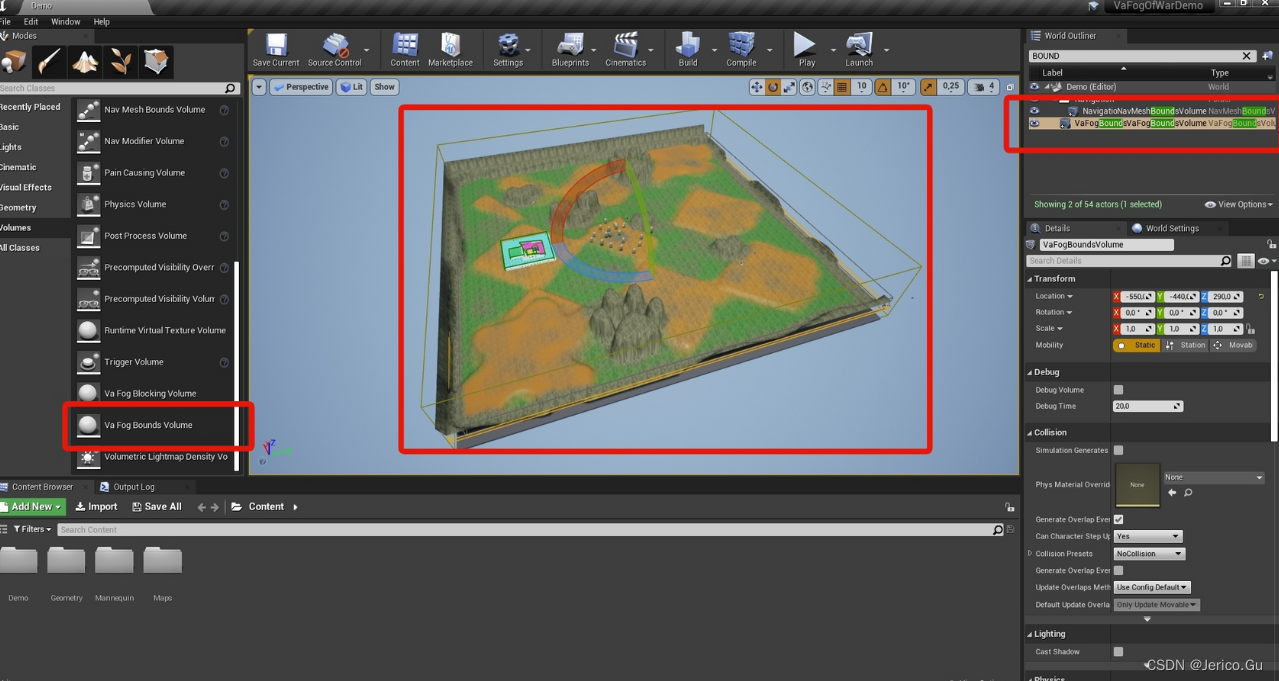Click the Va Fog Bounds Volume sphere icon
This screenshot has width=1279, height=681.
tap(88, 425)
